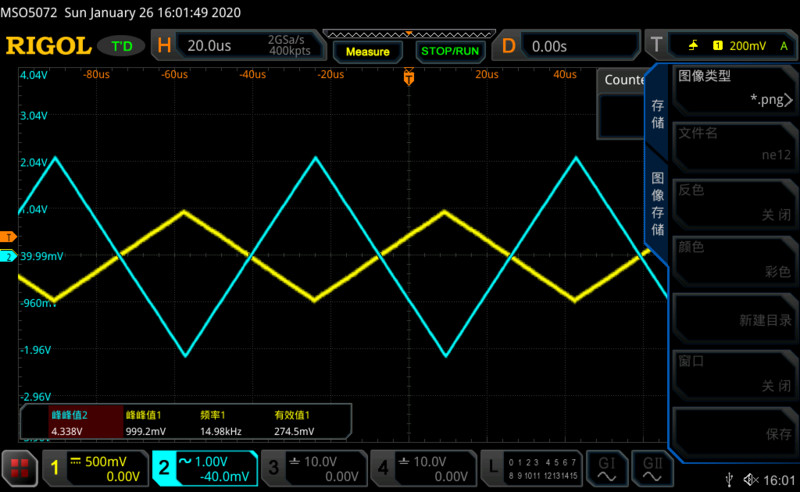Screen dimensions: 800x492
Task: Select the GI waveform generator icon
Action: point(607,467)
